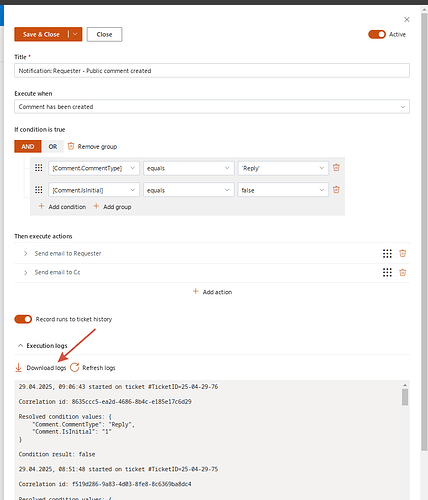The width and height of the screenshot is (428, 500).
Task: Delete the Send email to Requester action
Action: 402,254
